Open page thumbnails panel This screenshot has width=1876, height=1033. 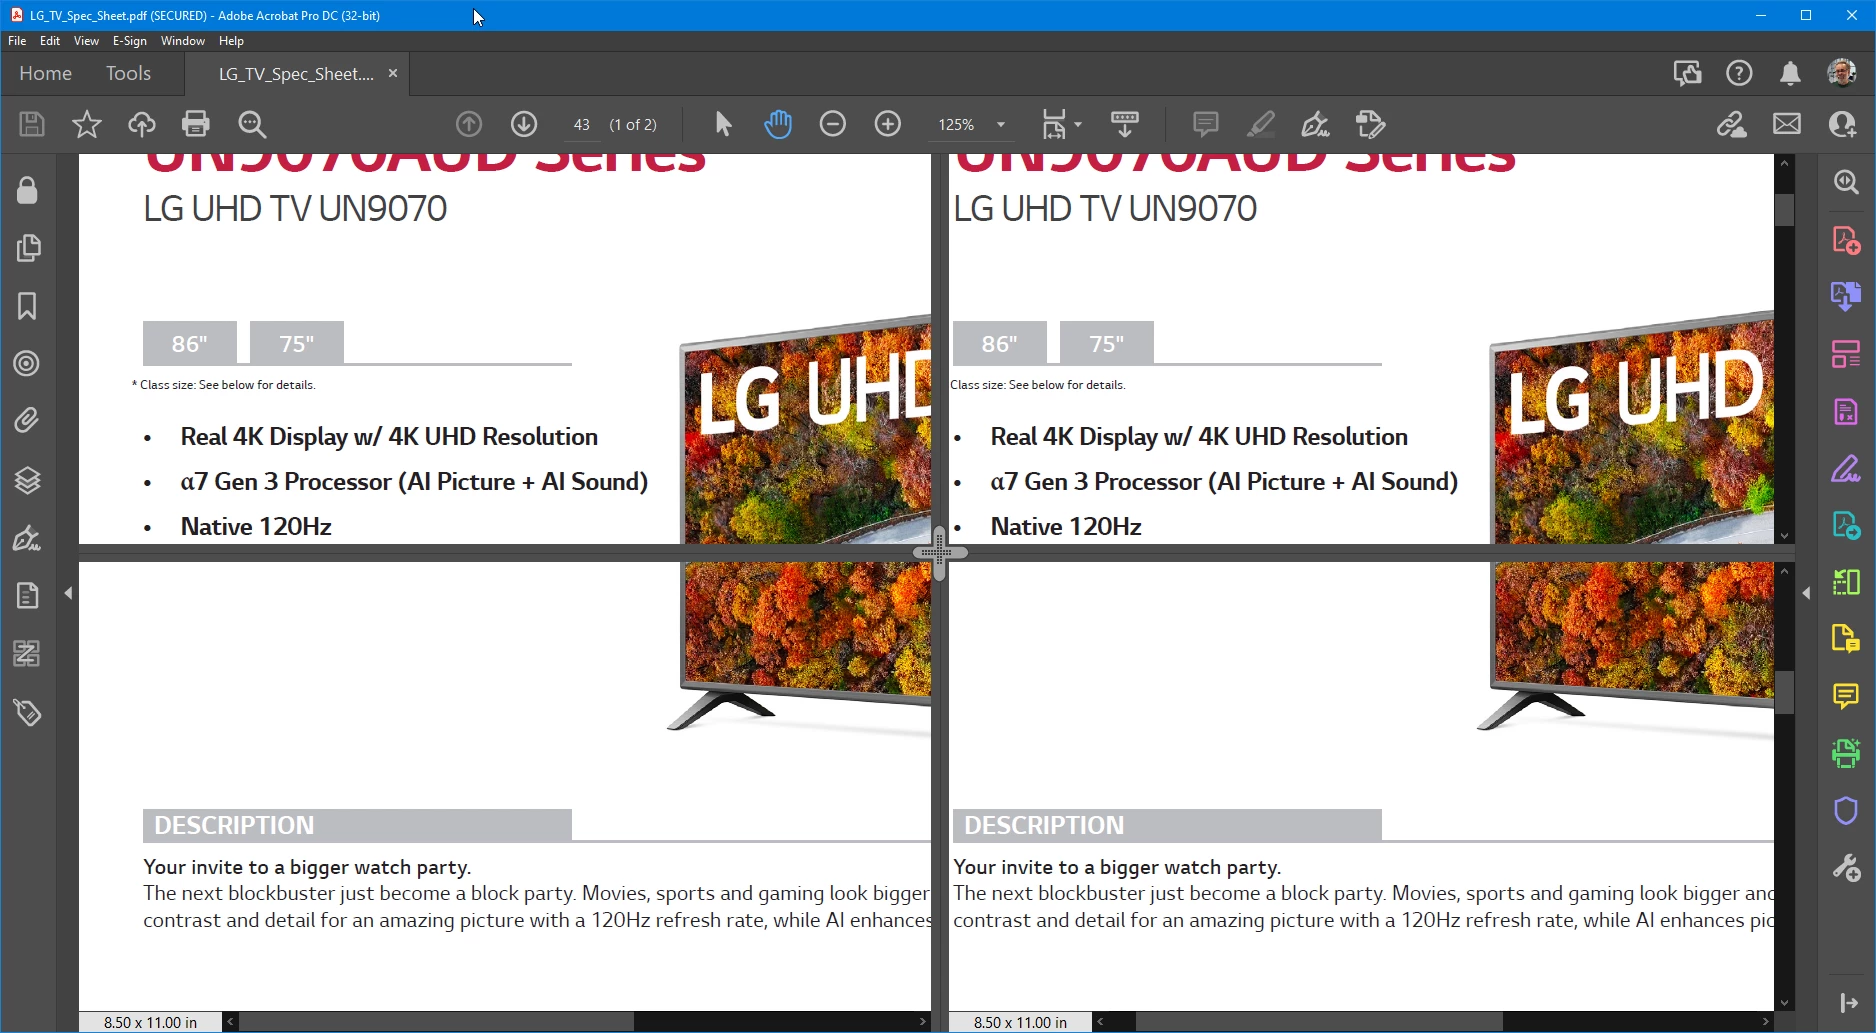pos(28,248)
